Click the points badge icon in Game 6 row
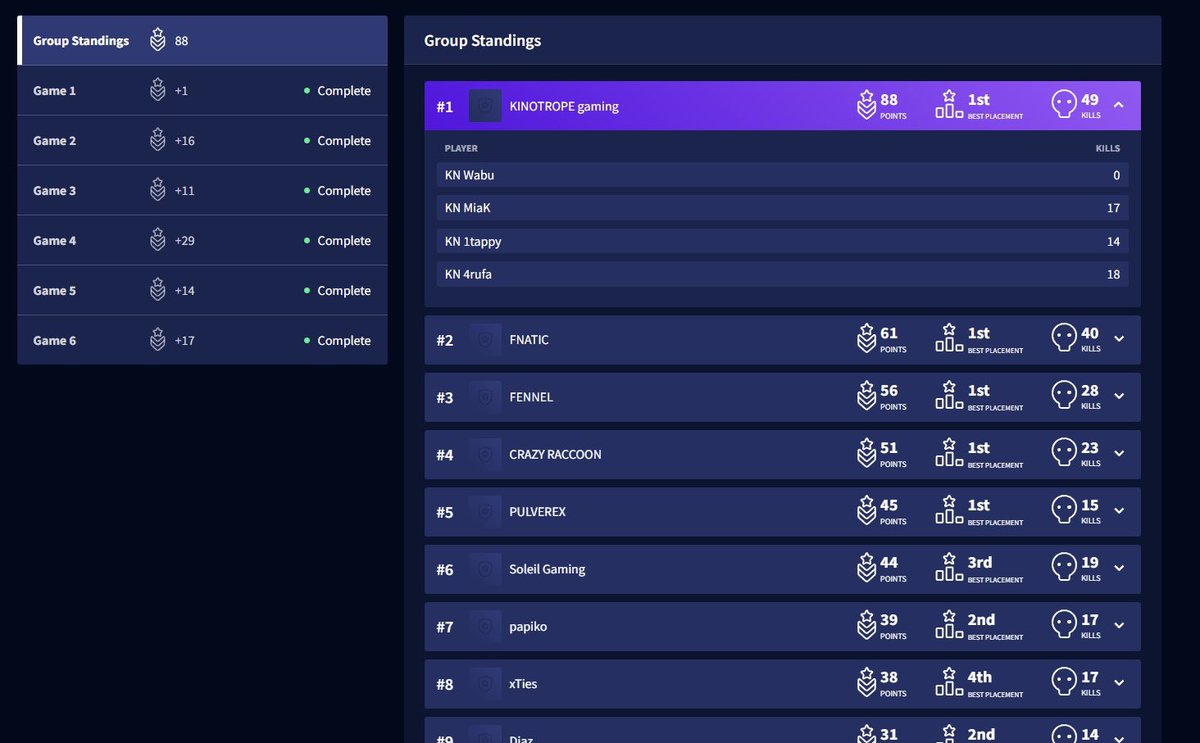 (157, 340)
